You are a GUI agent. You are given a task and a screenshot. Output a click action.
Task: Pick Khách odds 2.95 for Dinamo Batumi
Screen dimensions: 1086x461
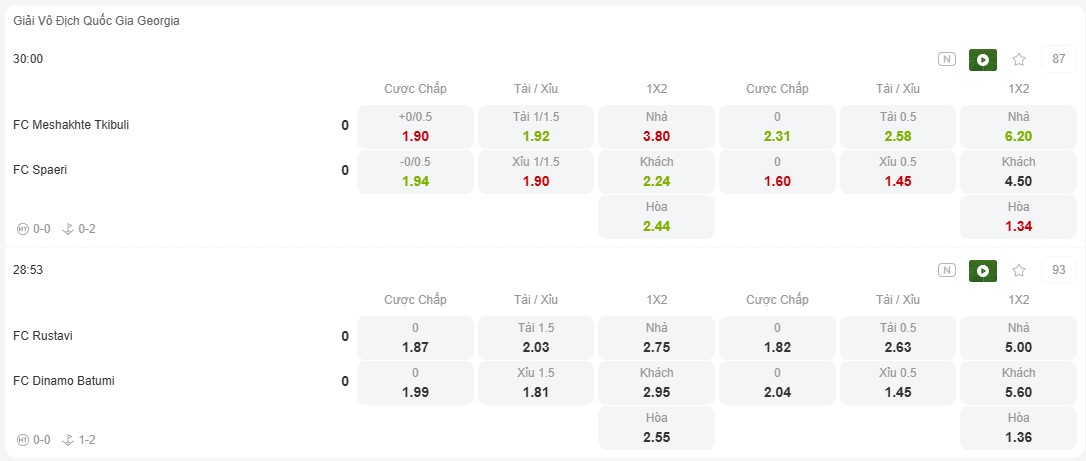(x=656, y=383)
